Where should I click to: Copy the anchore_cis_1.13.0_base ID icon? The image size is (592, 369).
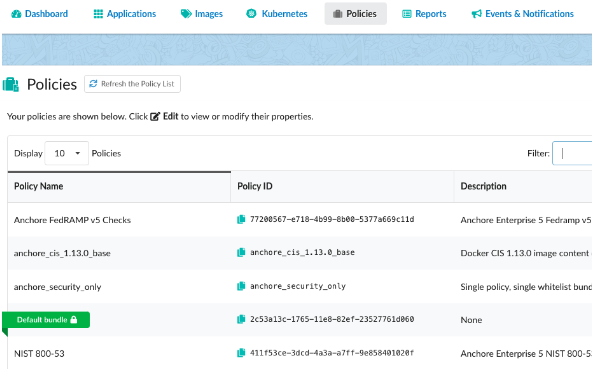click(x=241, y=252)
